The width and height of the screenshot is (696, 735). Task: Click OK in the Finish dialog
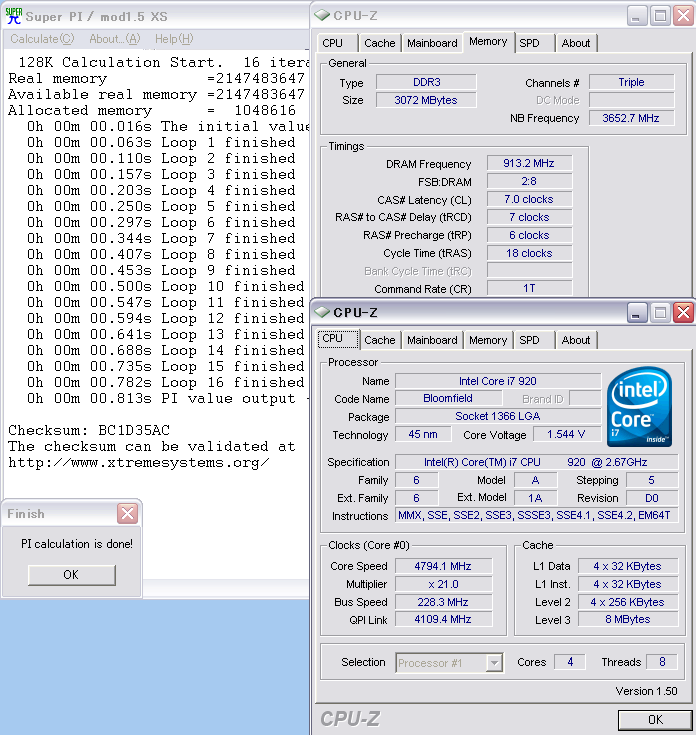point(72,575)
